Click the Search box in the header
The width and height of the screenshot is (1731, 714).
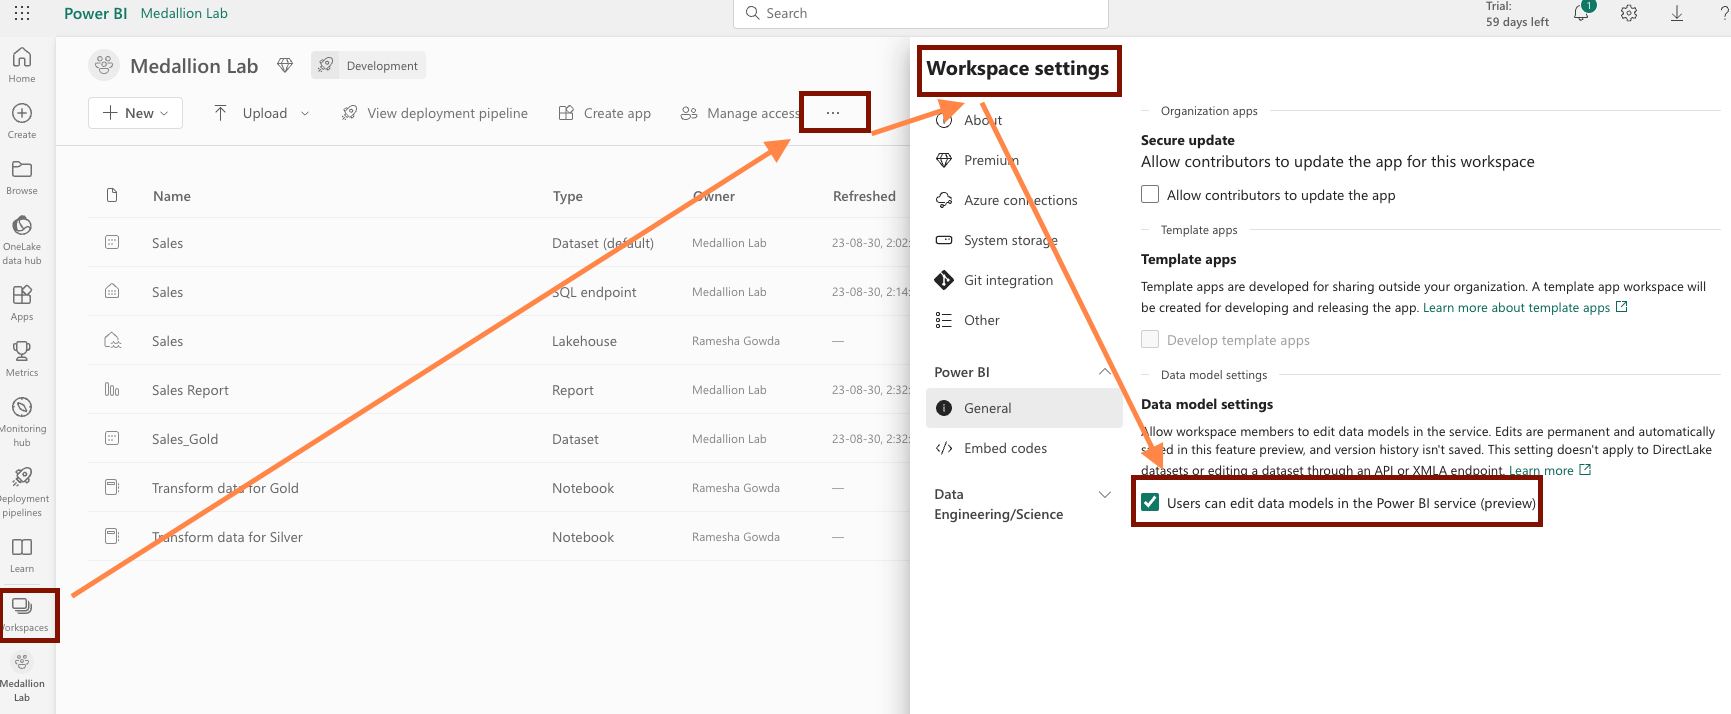921,13
